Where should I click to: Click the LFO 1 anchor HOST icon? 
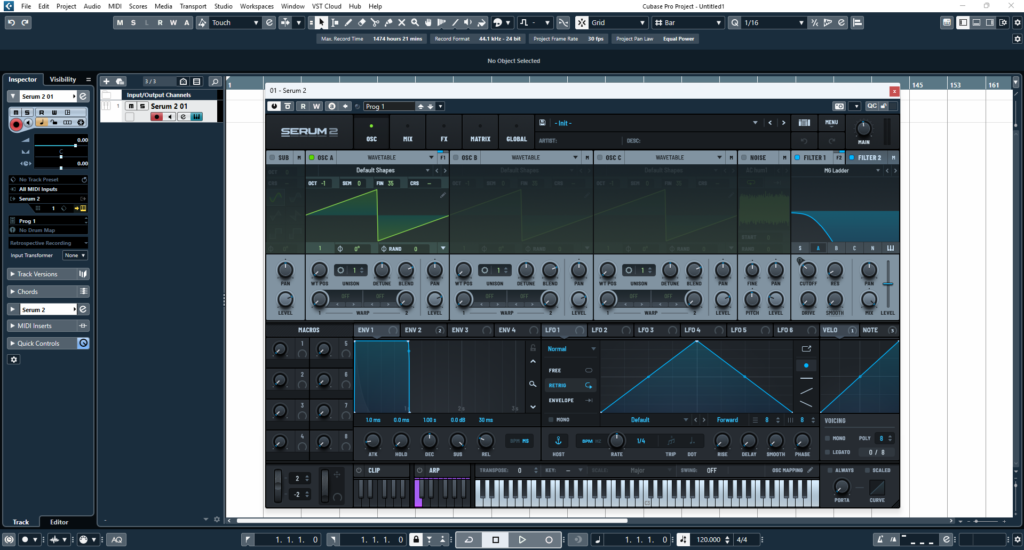pos(558,440)
